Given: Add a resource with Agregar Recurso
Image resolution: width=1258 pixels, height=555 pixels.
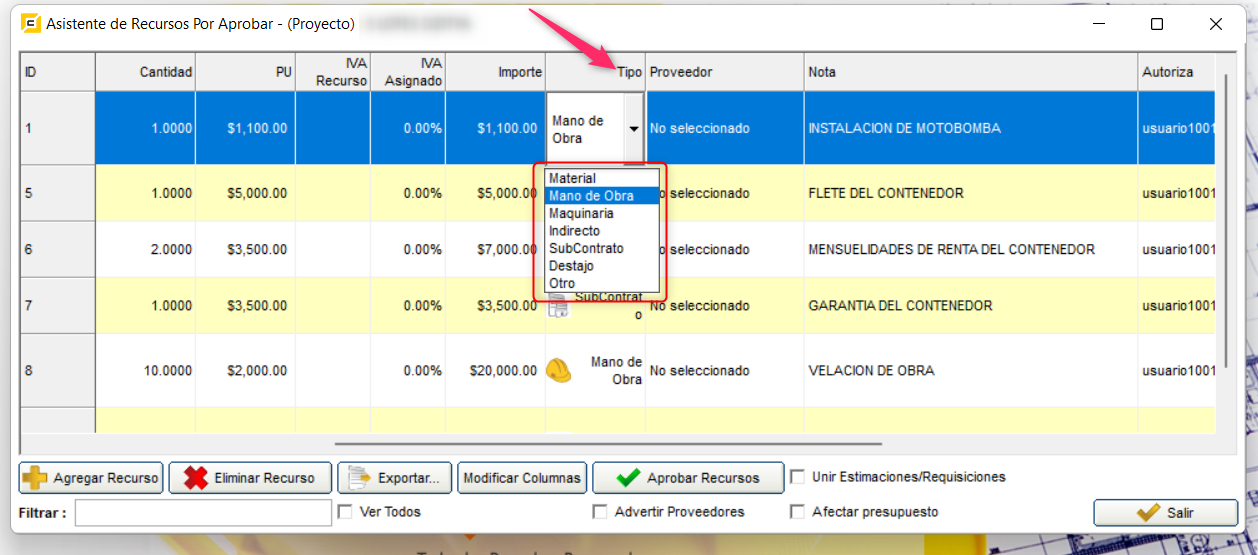Looking at the screenshot, I should coord(90,478).
